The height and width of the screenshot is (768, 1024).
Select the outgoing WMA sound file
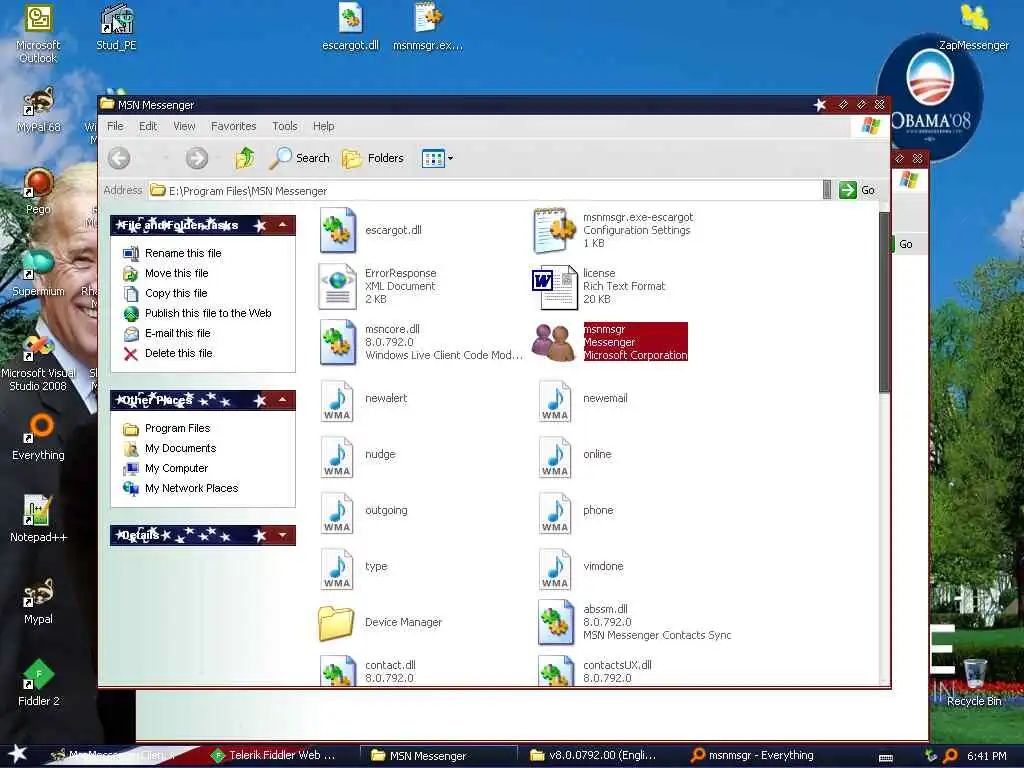point(337,513)
